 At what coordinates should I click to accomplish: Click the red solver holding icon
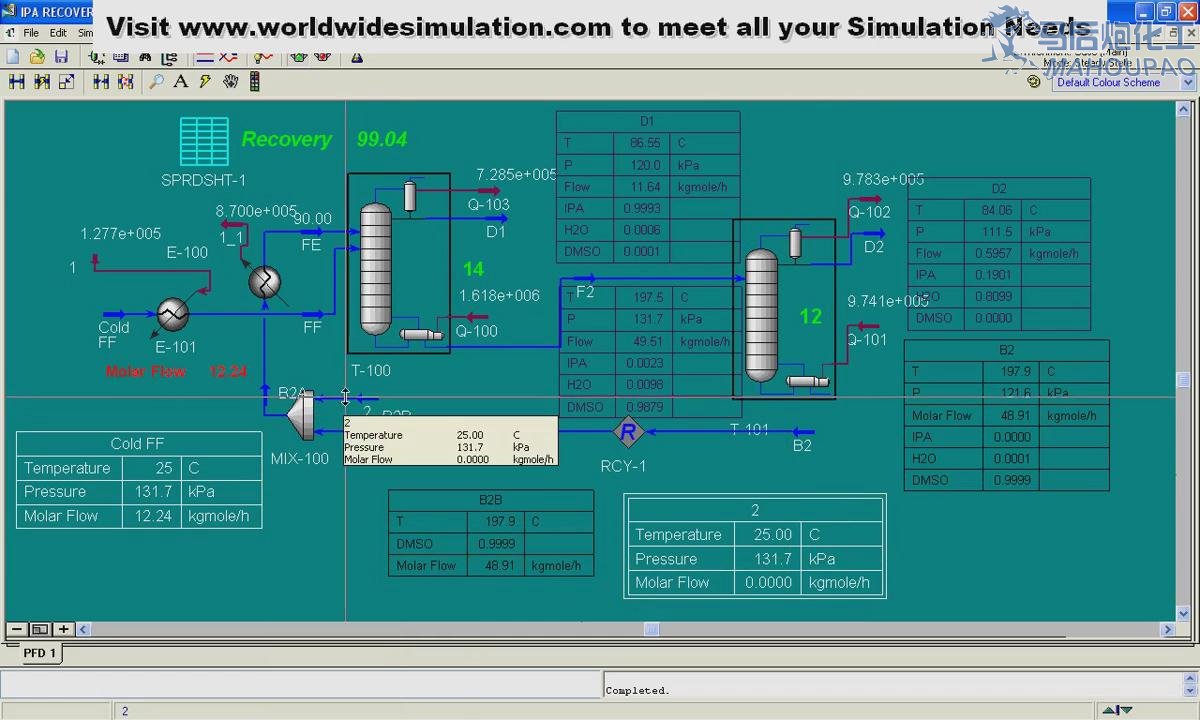pyautogui.click(x=322, y=57)
